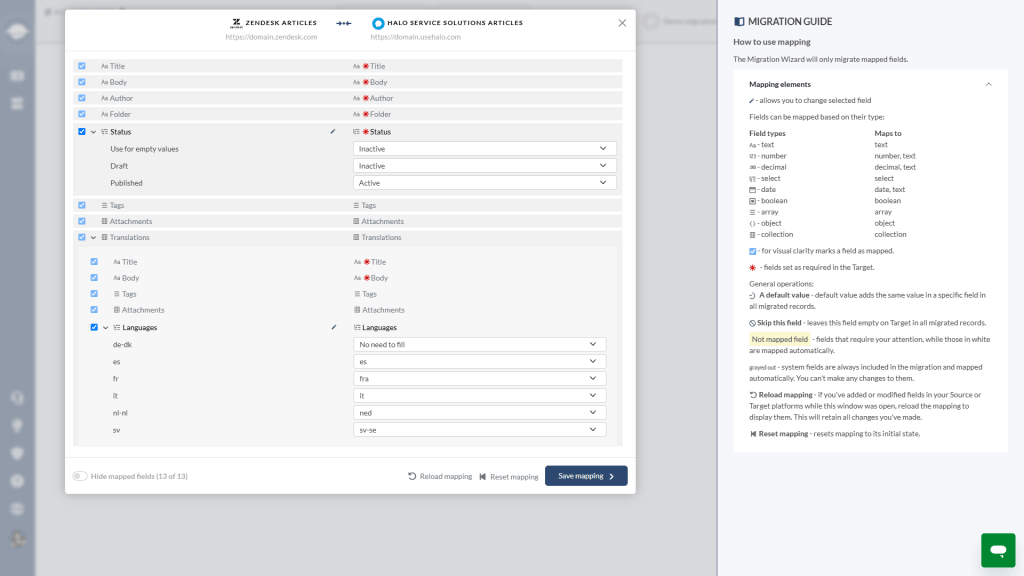Click the required asterisk beside target Status

click(366, 132)
